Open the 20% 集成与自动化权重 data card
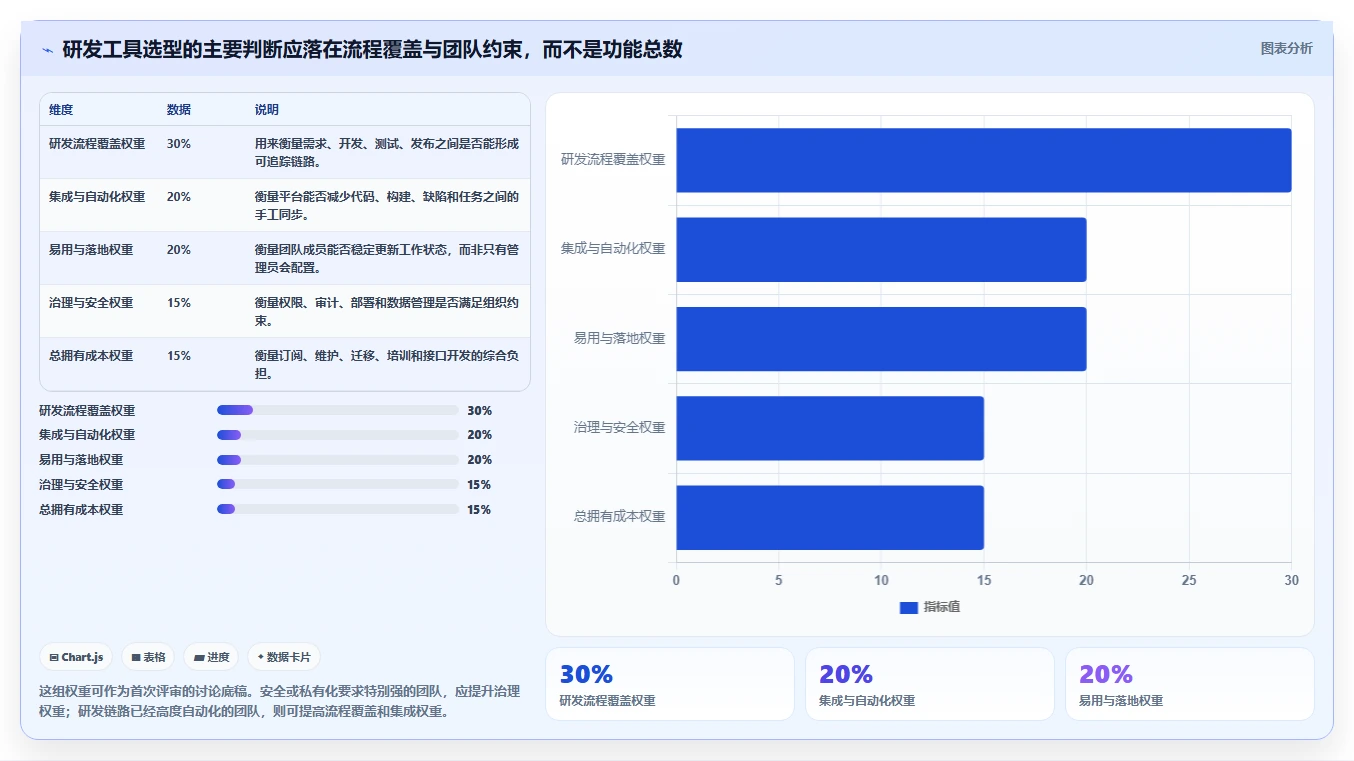Viewport: 1354px width, 761px height. pyautogui.click(x=930, y=684)
